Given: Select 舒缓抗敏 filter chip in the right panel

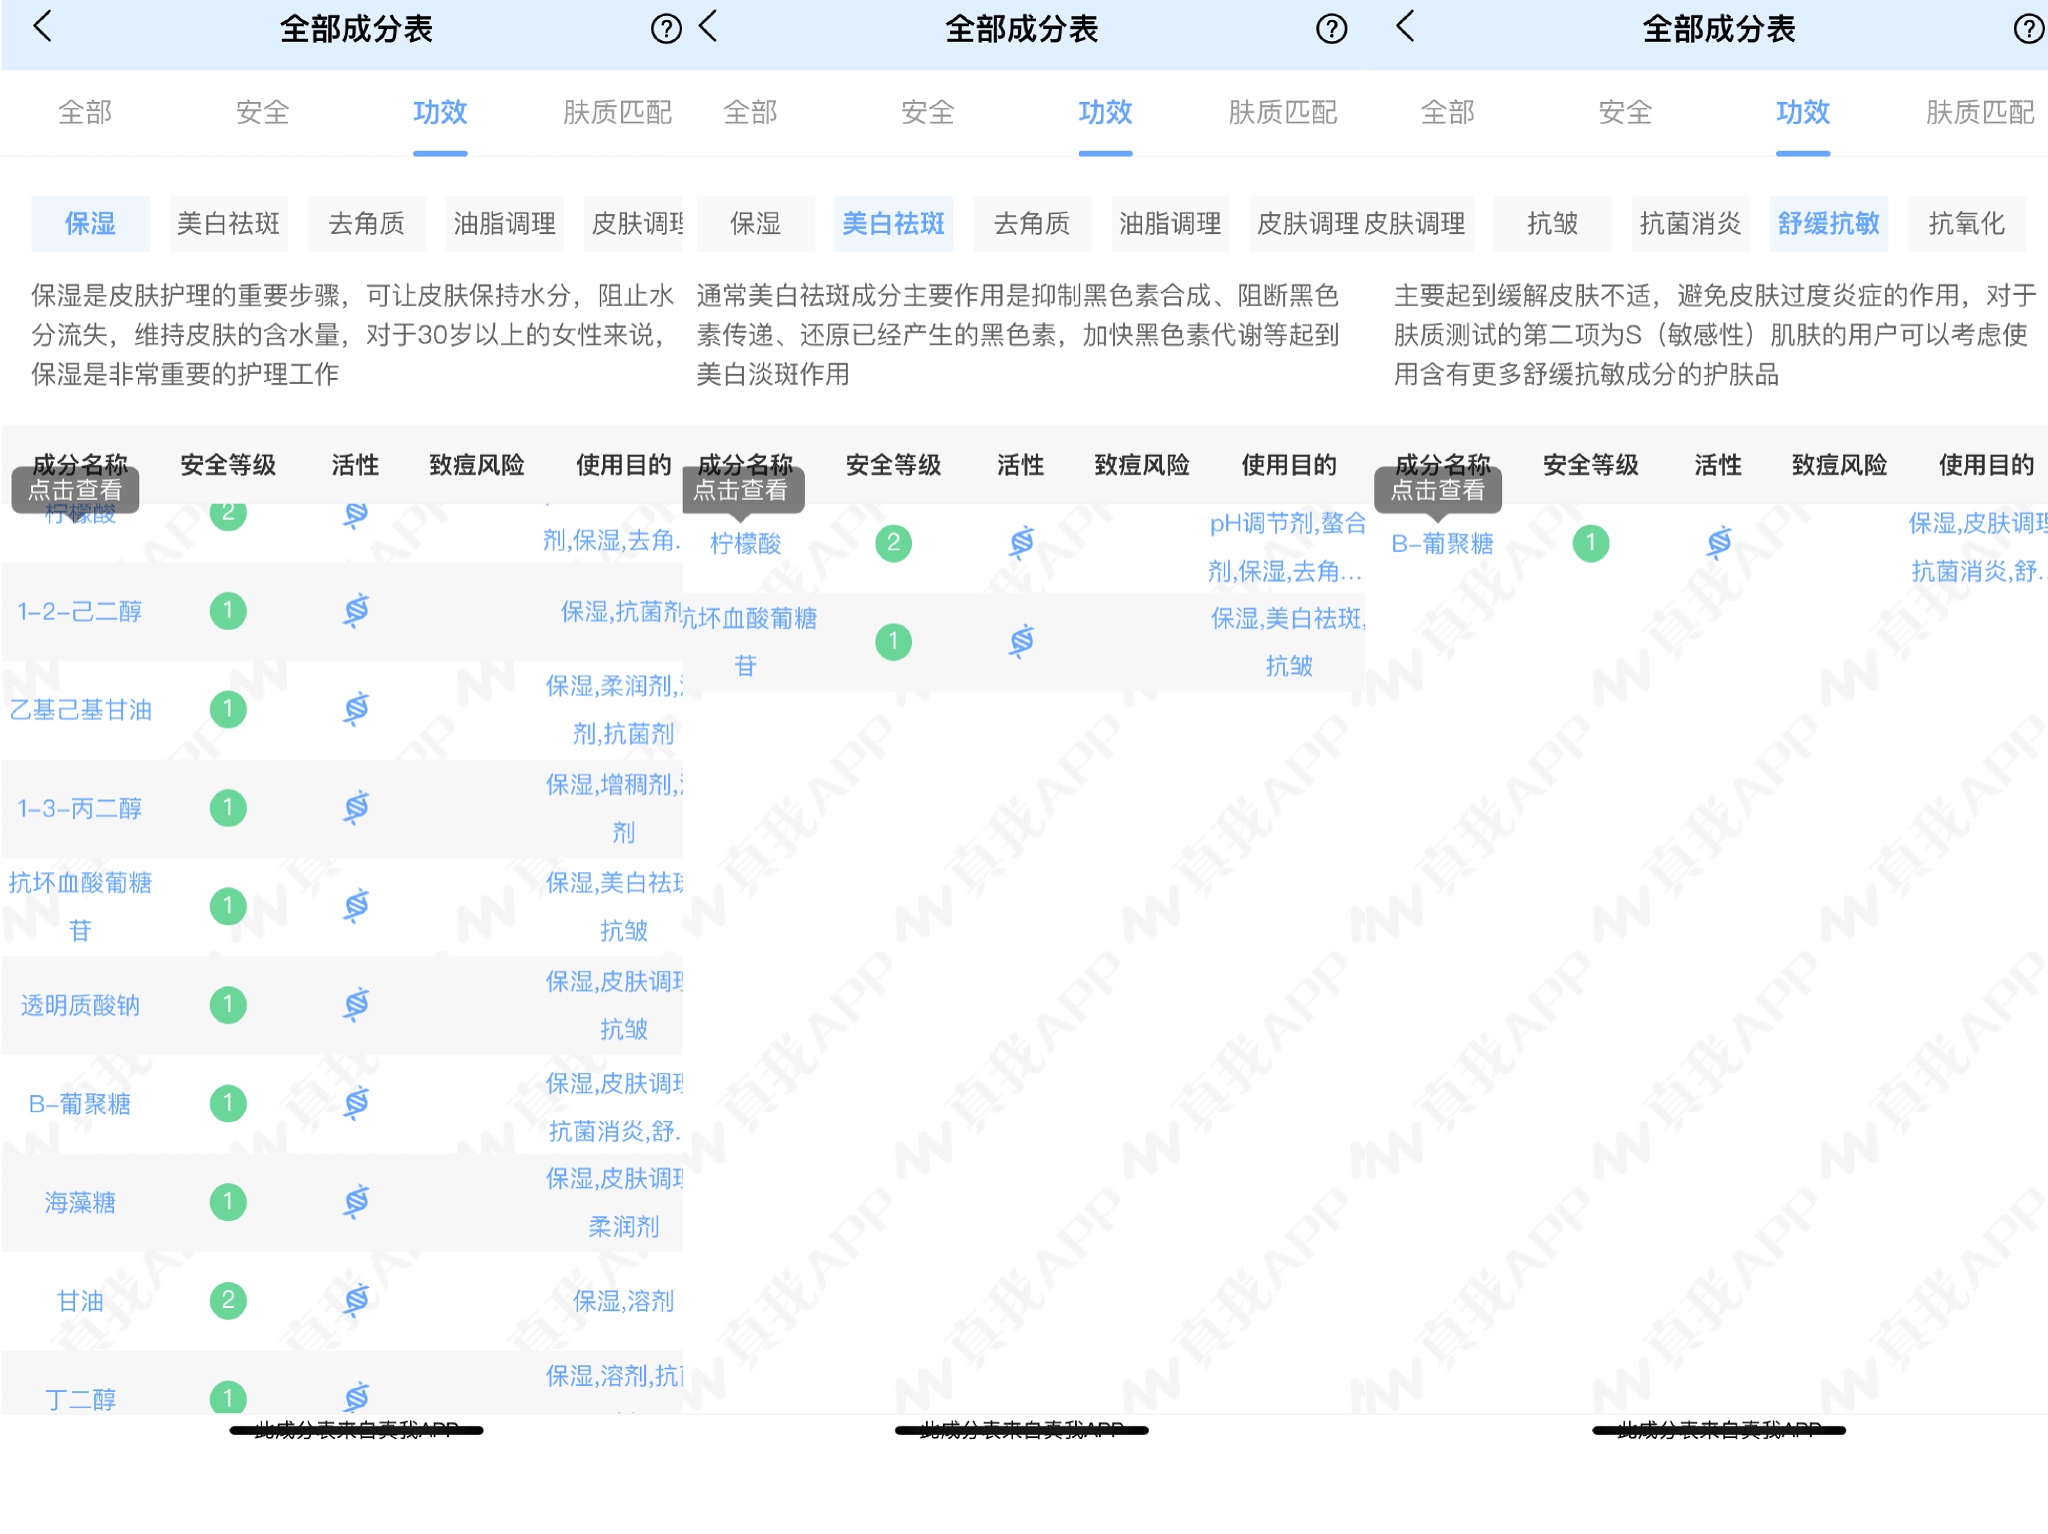Looking at the screenshot, I should [1828, 223].
